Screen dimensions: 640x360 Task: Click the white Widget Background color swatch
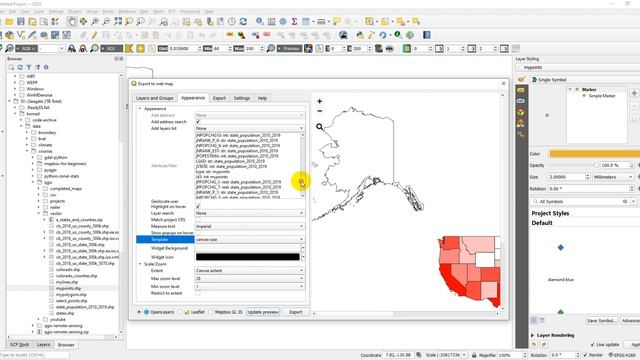pos(248,248)
